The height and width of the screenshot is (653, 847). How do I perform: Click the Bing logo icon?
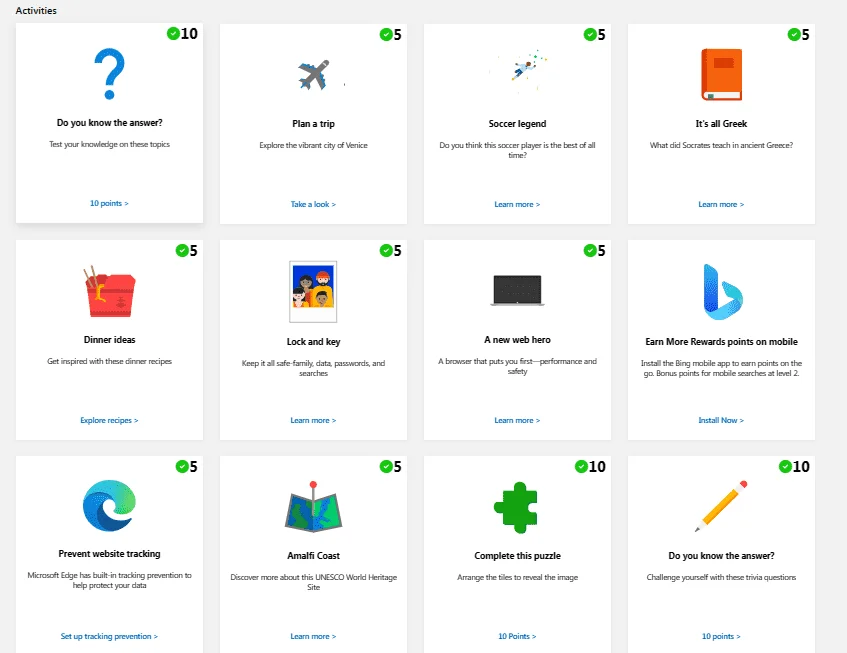(723, 292)
